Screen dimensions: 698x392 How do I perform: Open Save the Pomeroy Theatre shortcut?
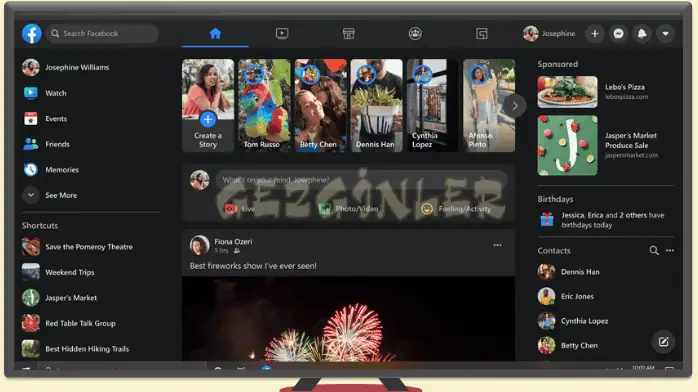(x=77, y=247)
